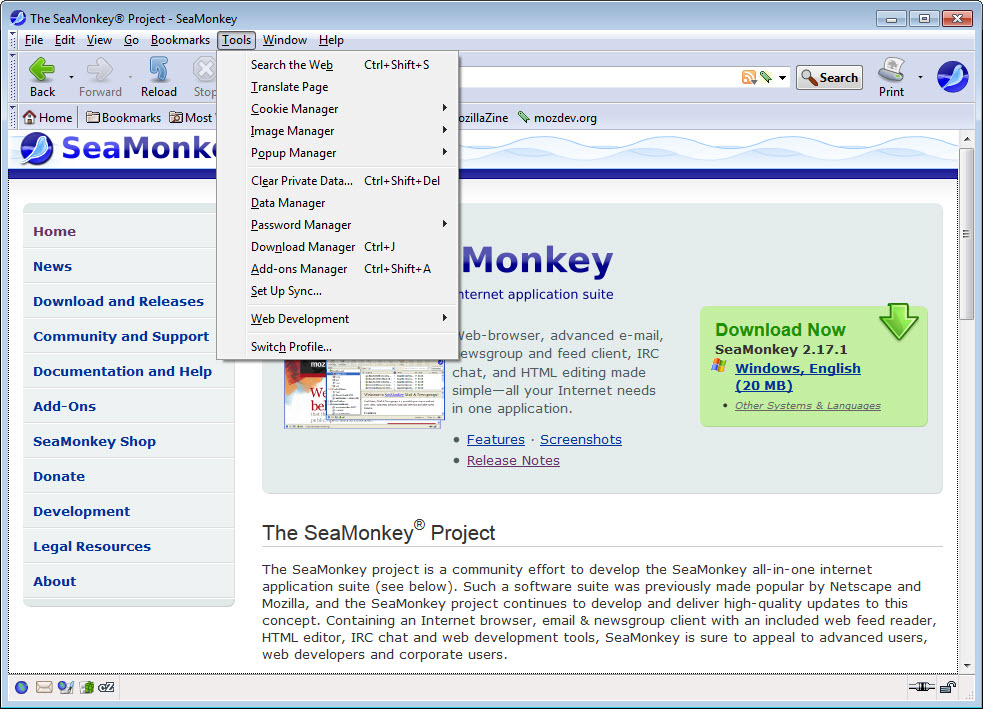Expand the Cookie Manager submenu
The image size is (983, 709).
(337, 108)
